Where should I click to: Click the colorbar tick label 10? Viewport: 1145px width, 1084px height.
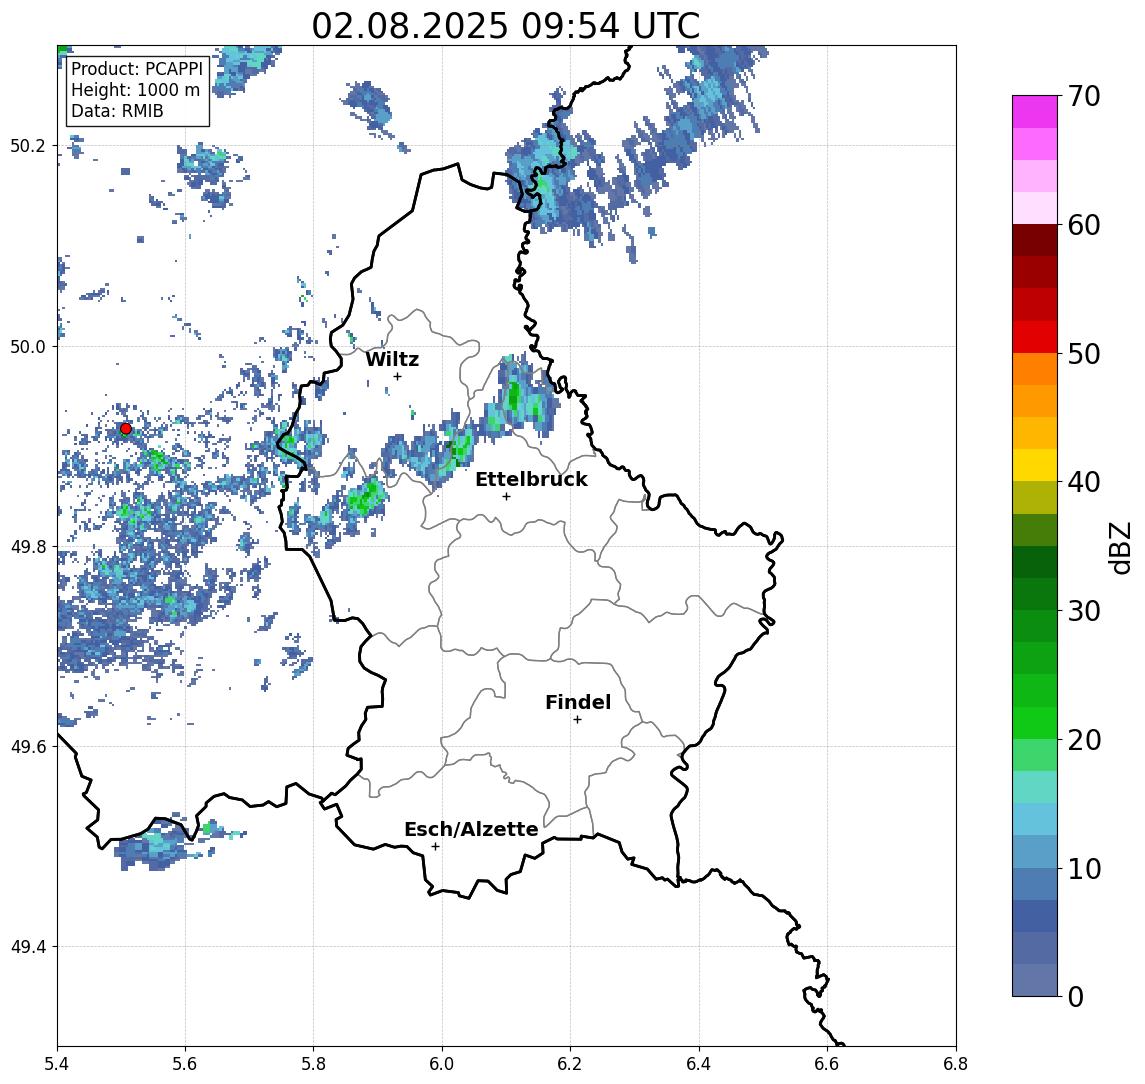coord(1083,868)
